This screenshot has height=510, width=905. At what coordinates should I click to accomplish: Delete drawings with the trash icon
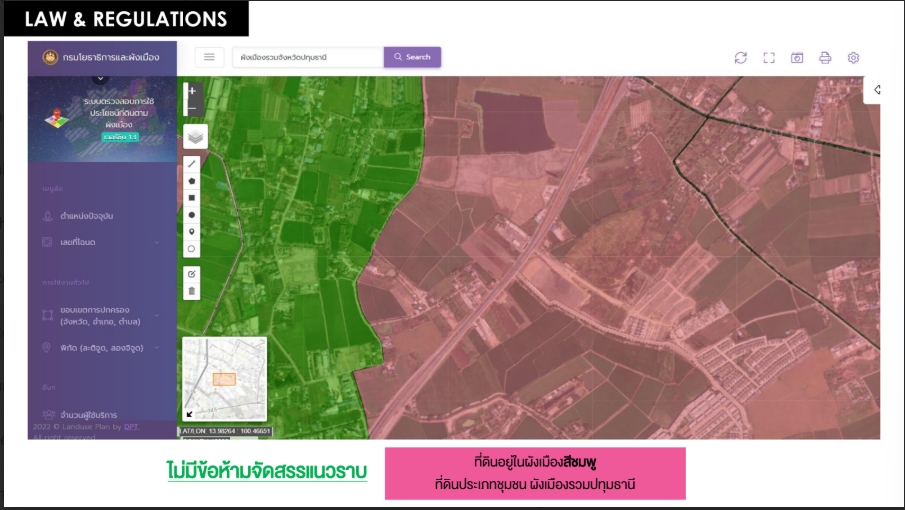click(x=192, y=291)
